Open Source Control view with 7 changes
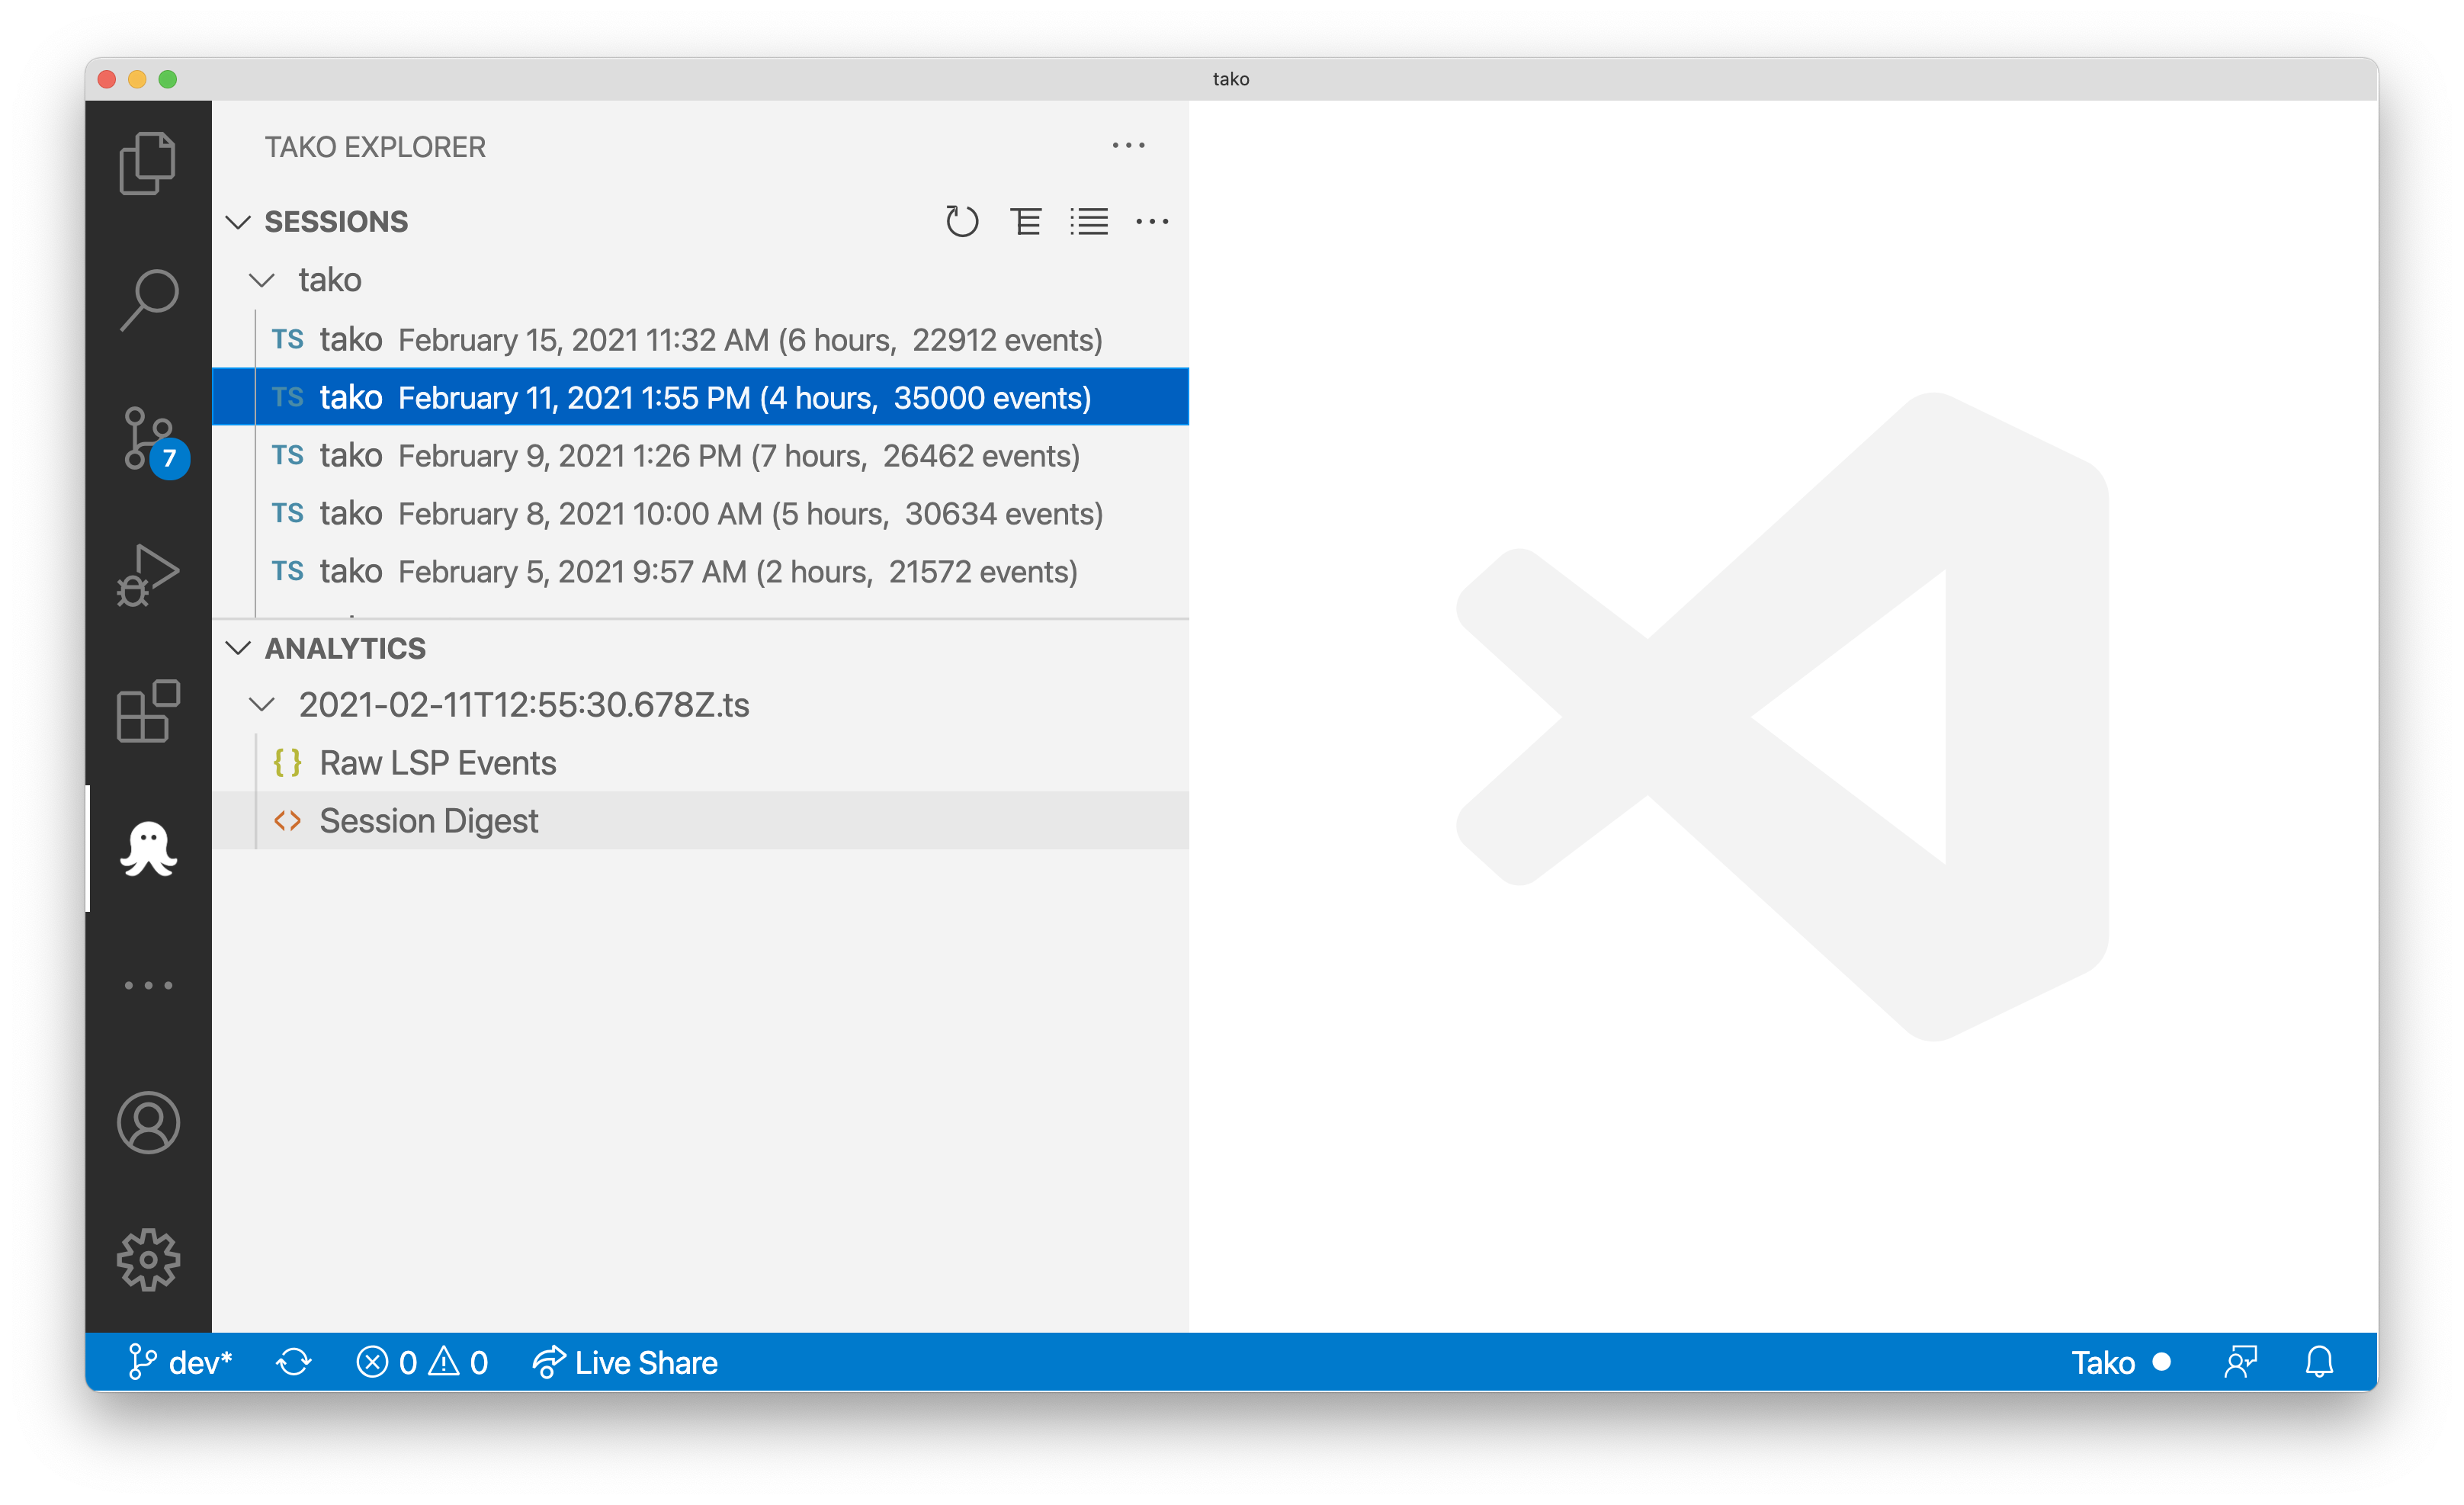Image resolution: width=2464 pixels, height=1505 pixels. [x=148, y=438]
